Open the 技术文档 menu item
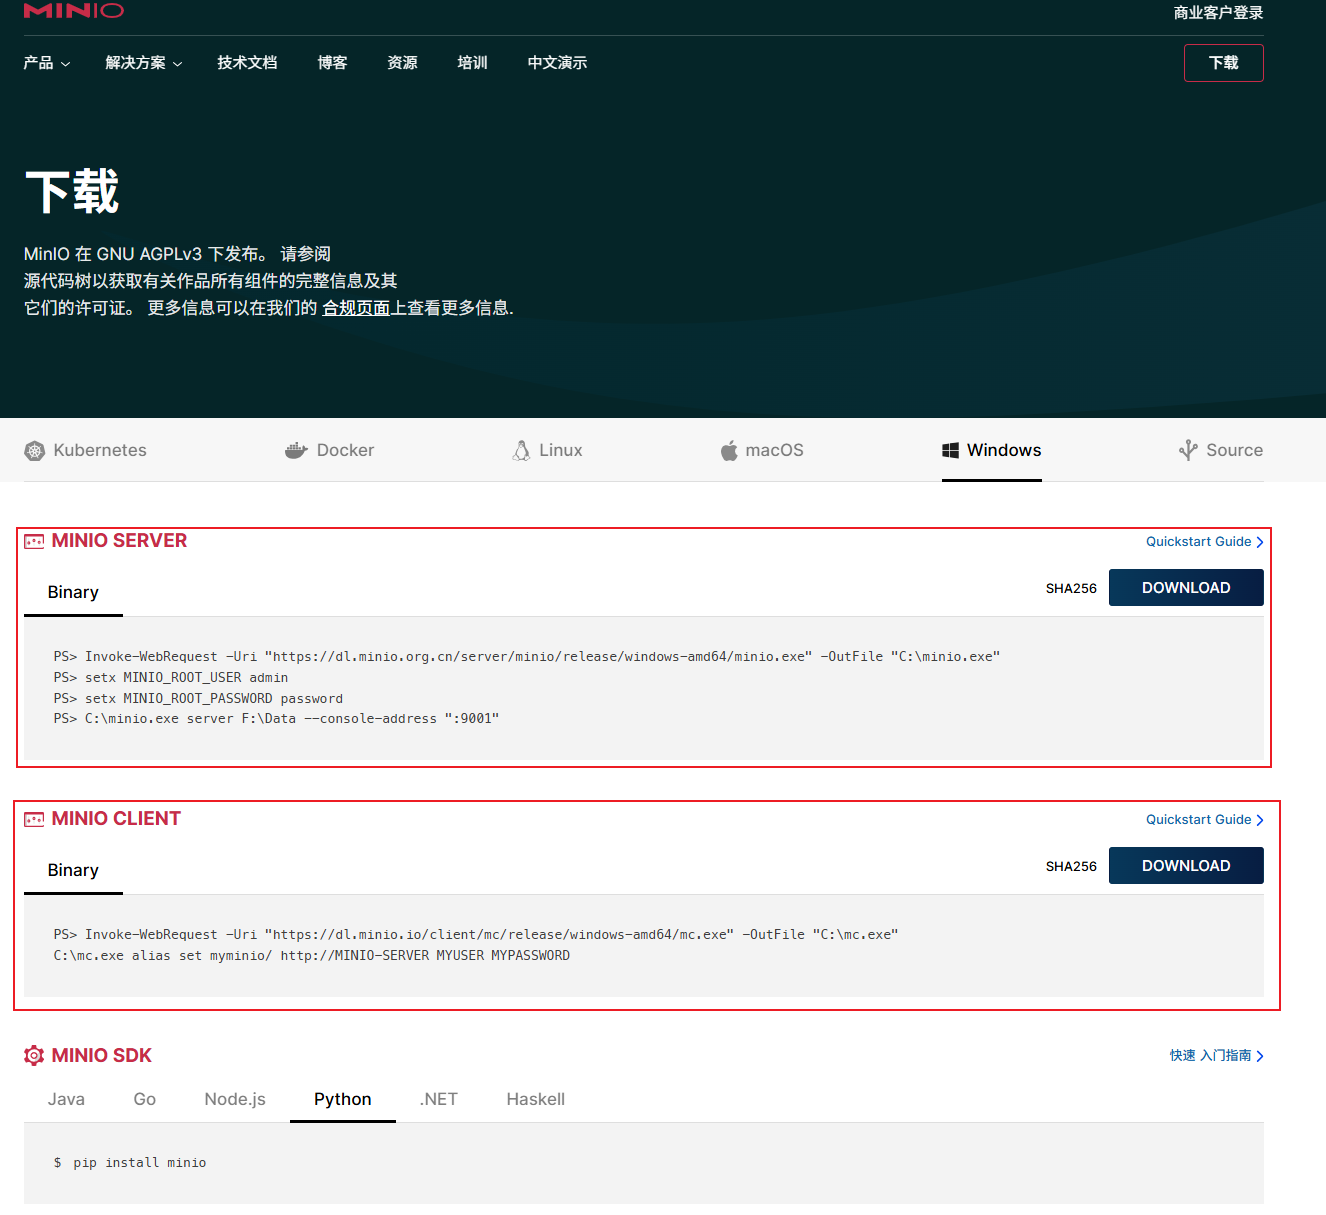Viewport: 1326px width, 1215px height. [247, 63]
